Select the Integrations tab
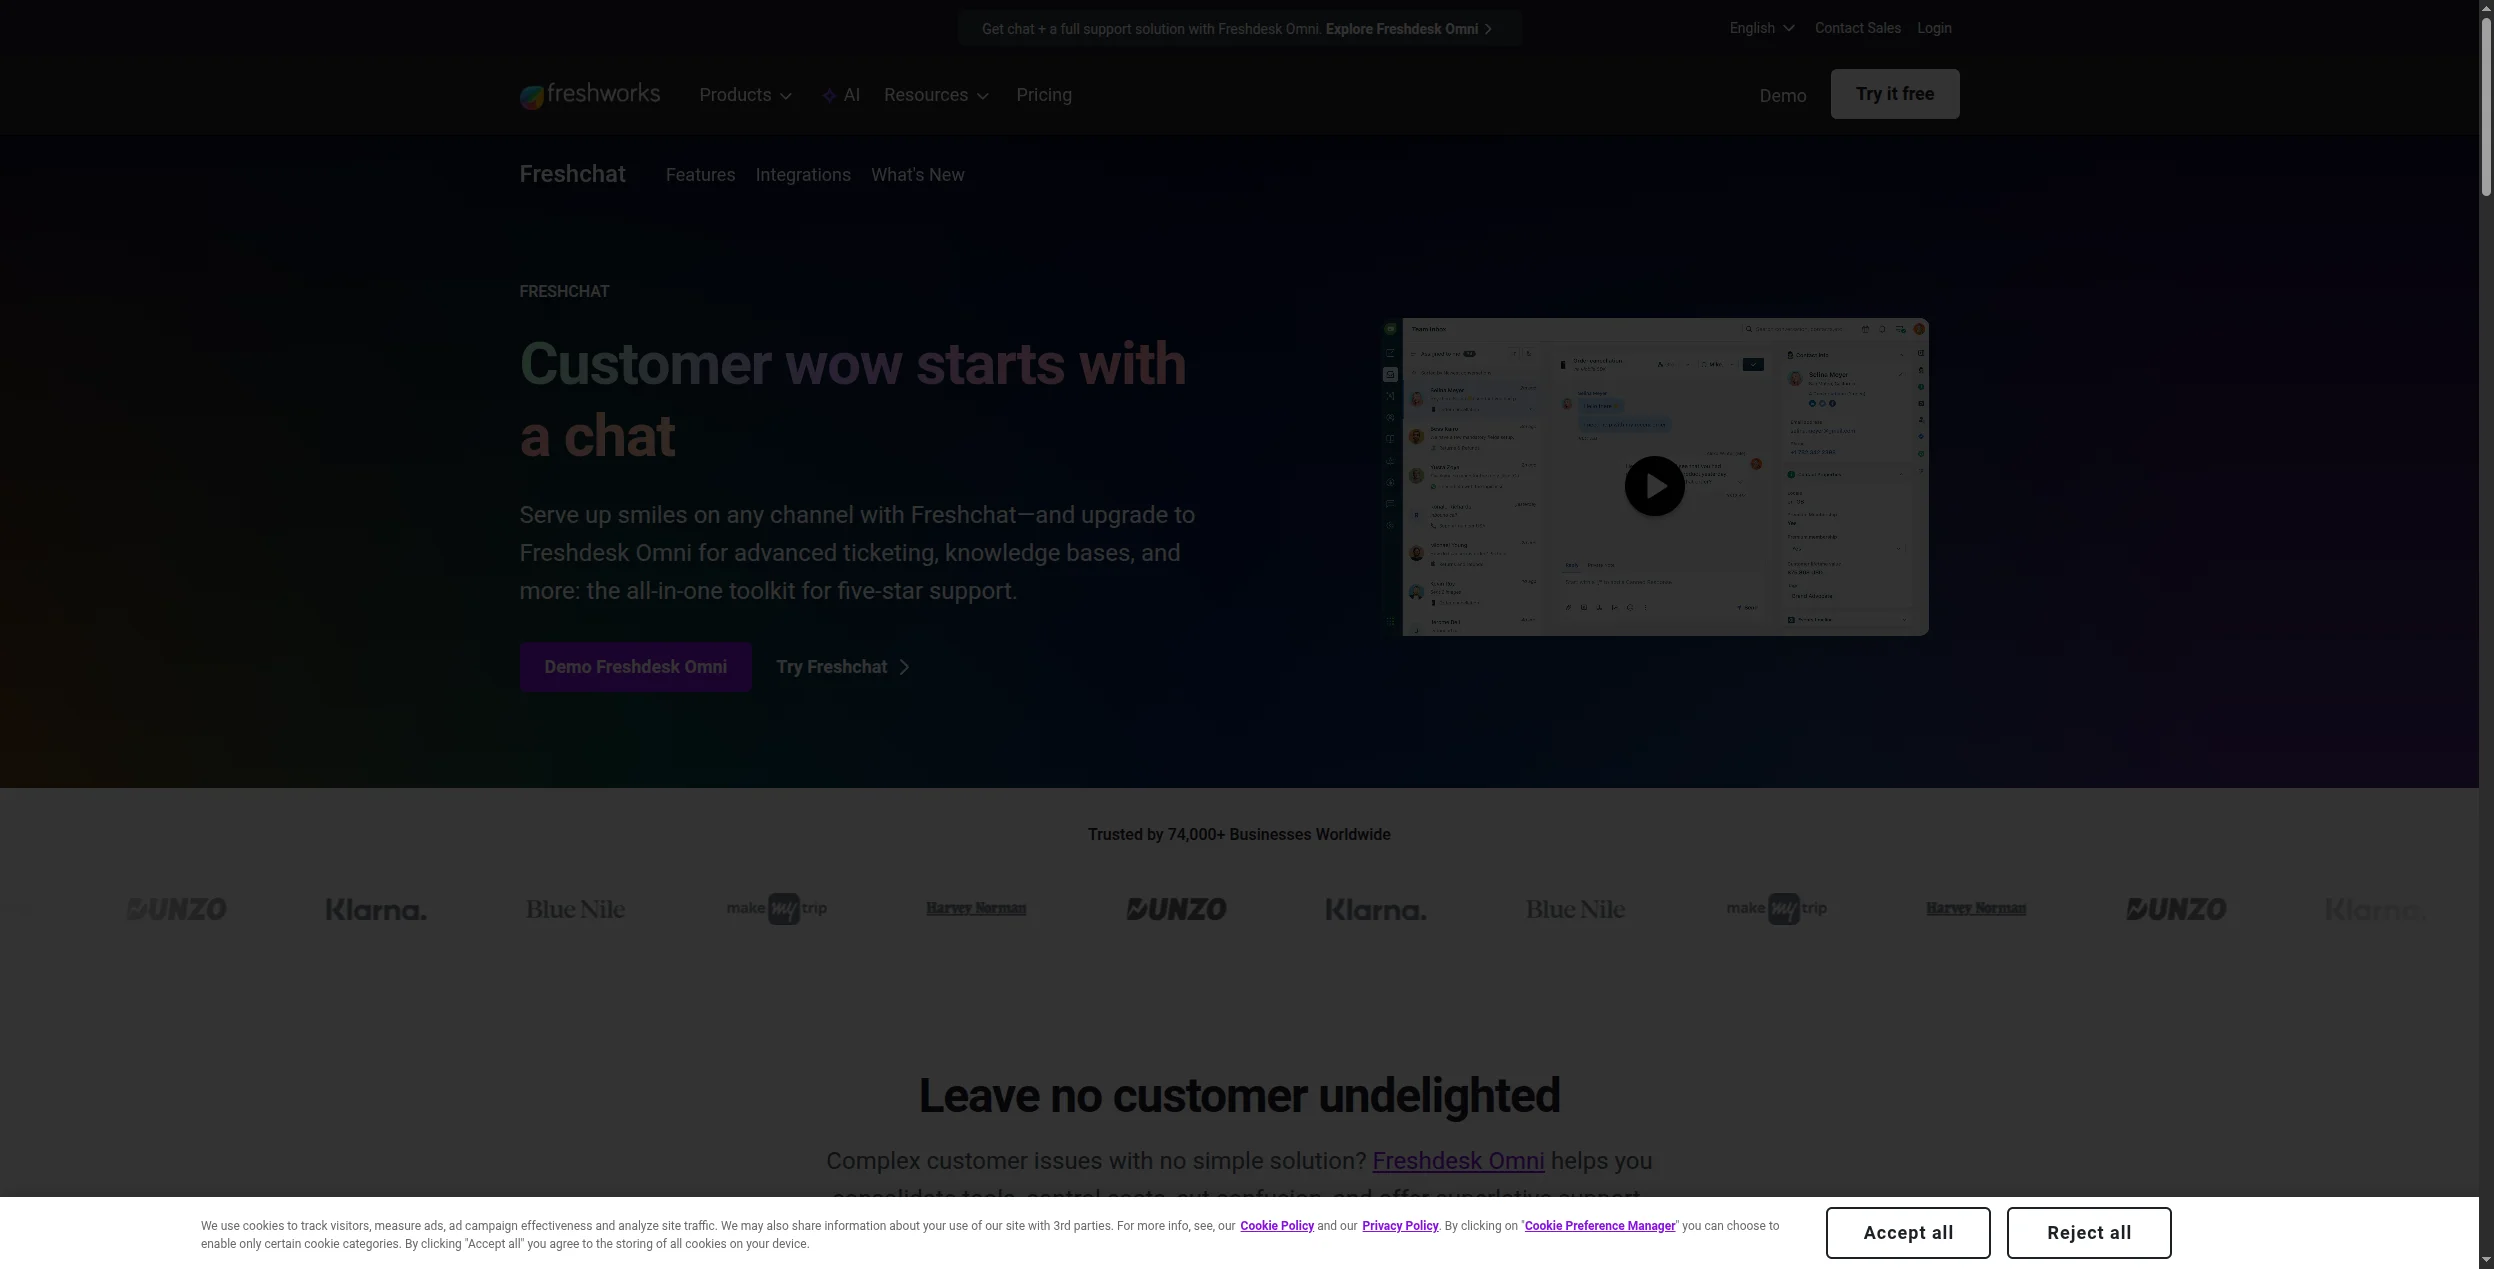 click(x=803, y=175)
